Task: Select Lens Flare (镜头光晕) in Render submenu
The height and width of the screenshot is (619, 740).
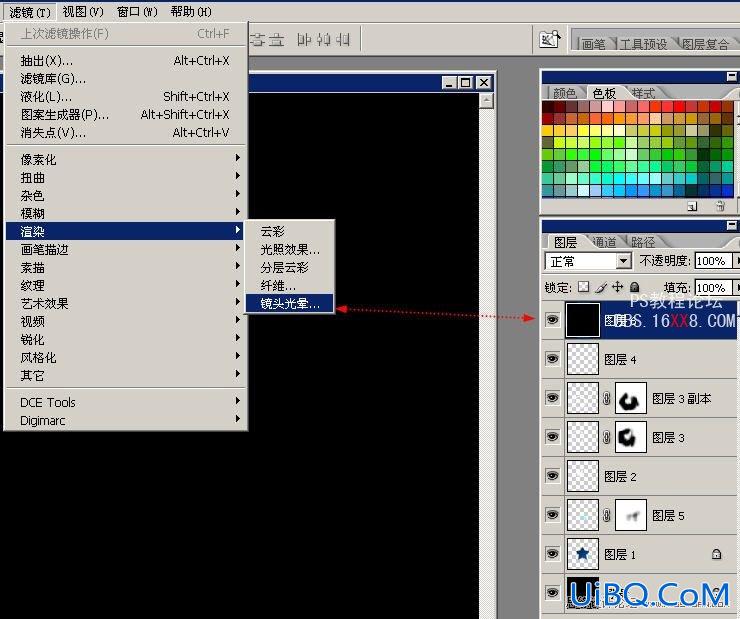Action: (x=290, y=303)
